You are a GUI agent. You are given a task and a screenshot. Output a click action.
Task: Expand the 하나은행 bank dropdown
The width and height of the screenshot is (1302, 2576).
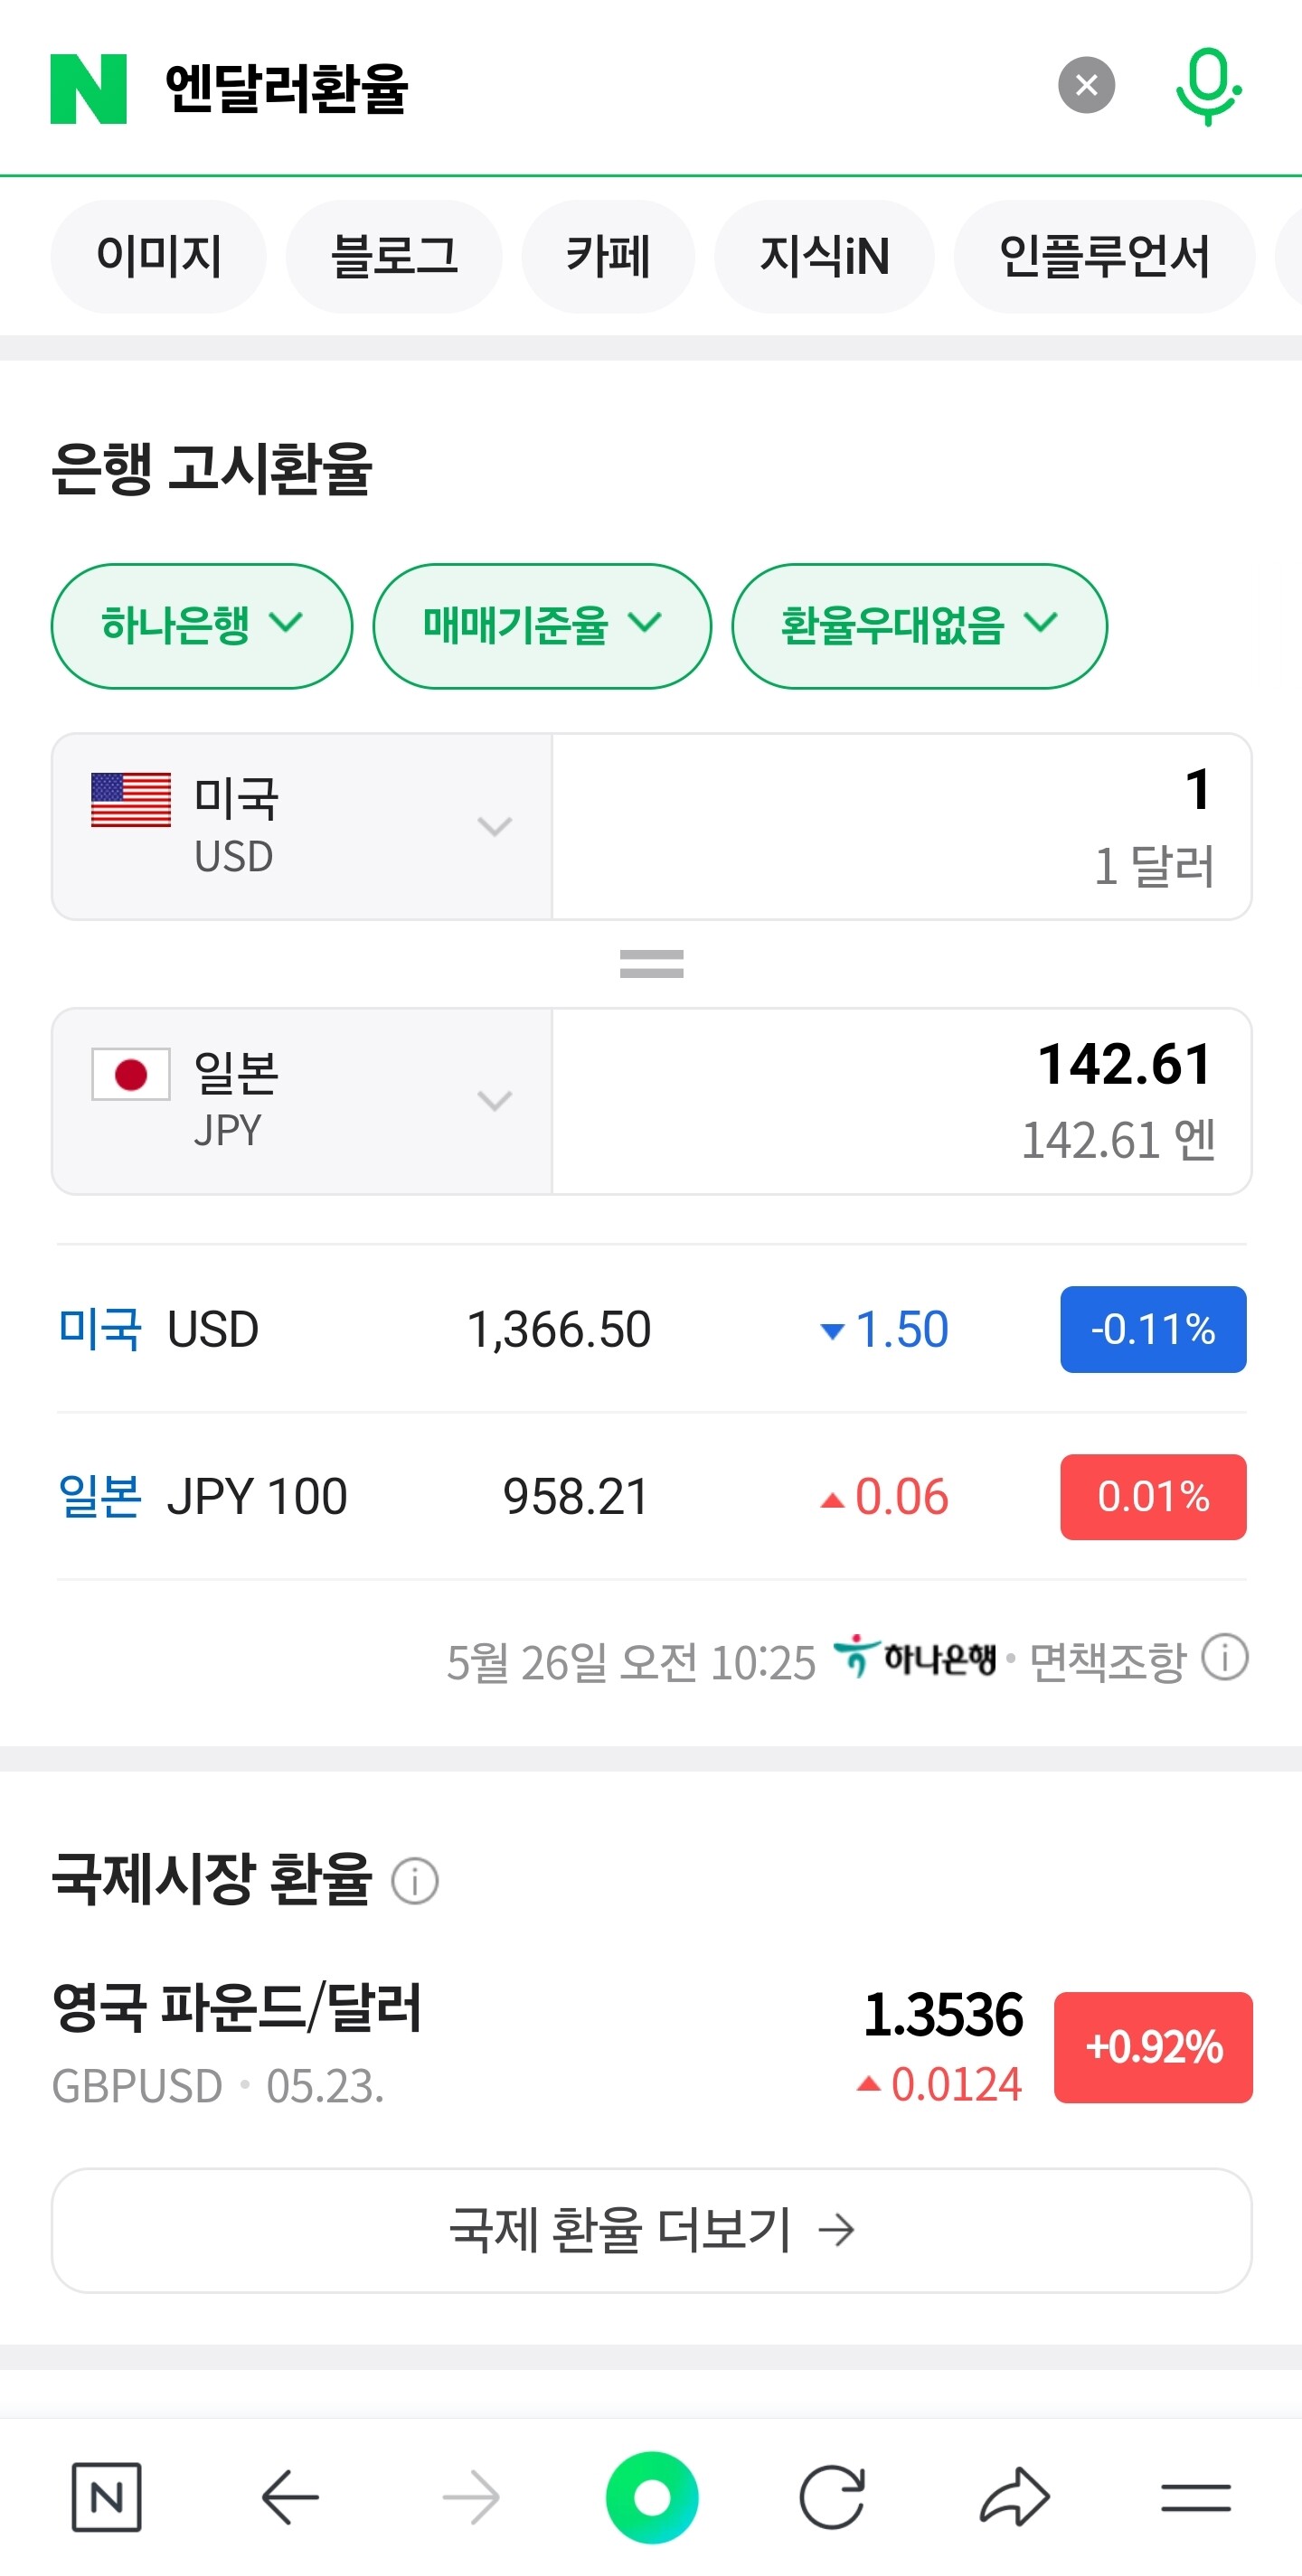201,626
